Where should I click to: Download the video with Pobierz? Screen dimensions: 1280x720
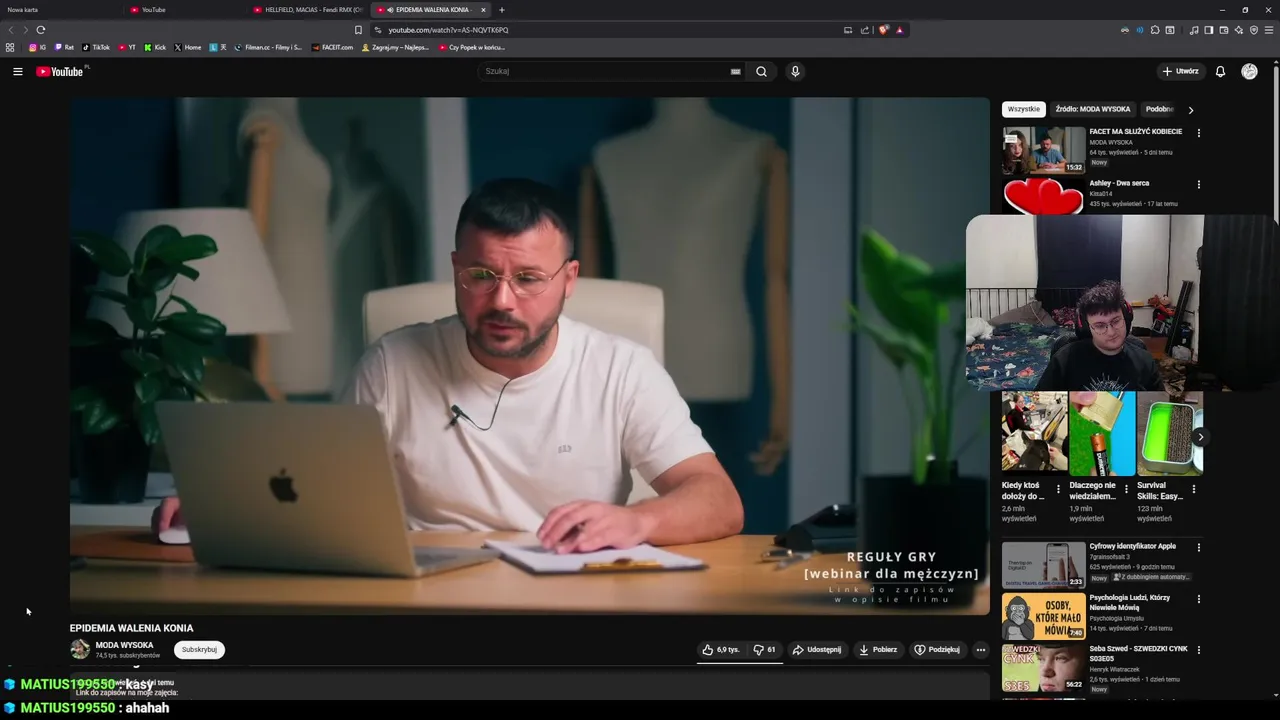click(x=878, y=649)
